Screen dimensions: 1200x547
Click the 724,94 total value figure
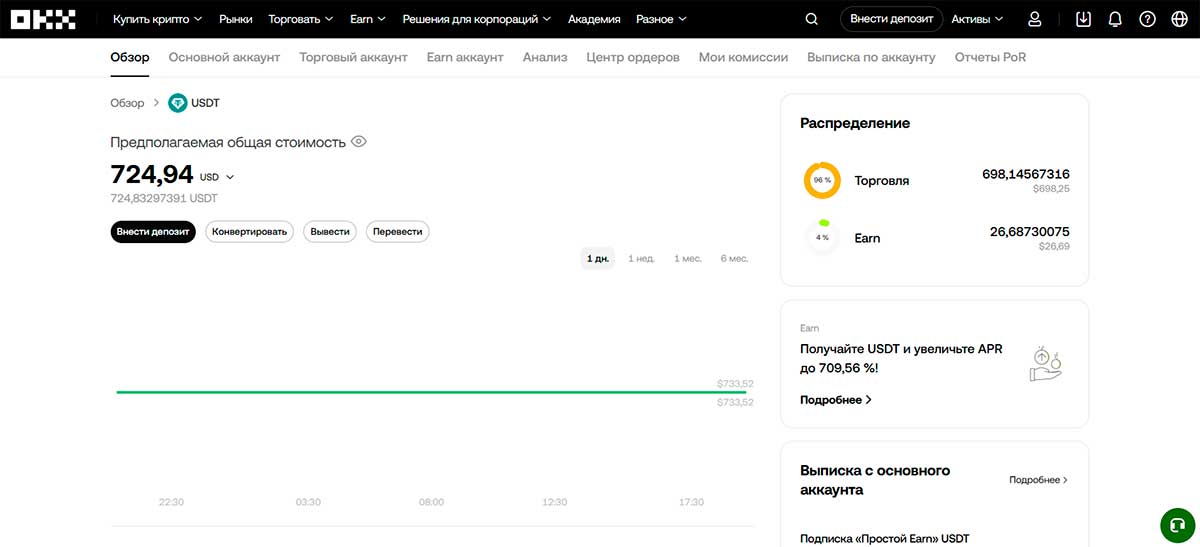pos(152,174)
